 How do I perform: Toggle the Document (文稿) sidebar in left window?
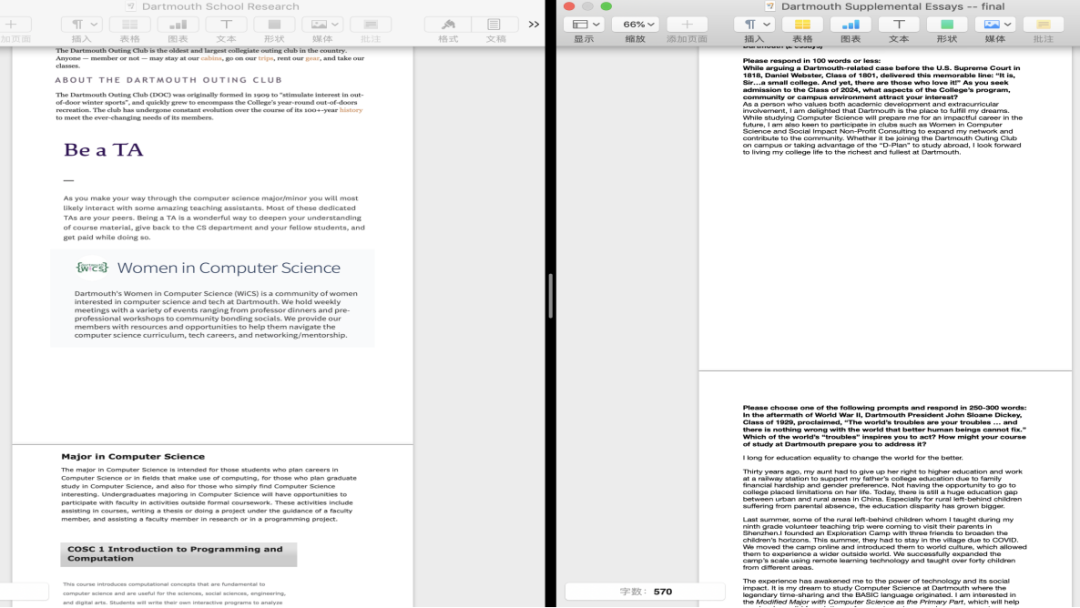tap(495, 25)
